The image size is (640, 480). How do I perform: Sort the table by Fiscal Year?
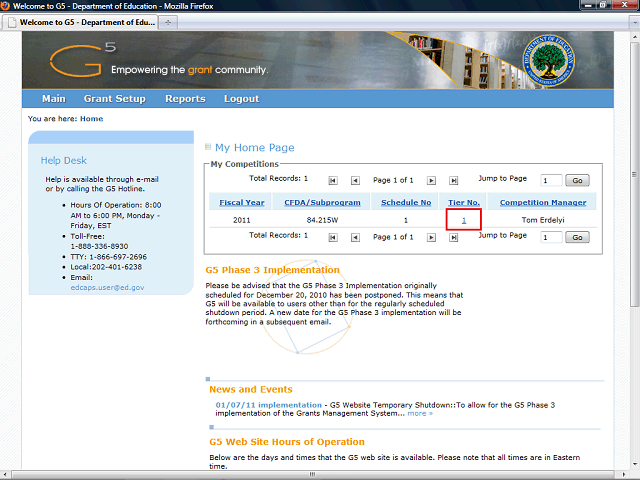[x=242, y=202]
